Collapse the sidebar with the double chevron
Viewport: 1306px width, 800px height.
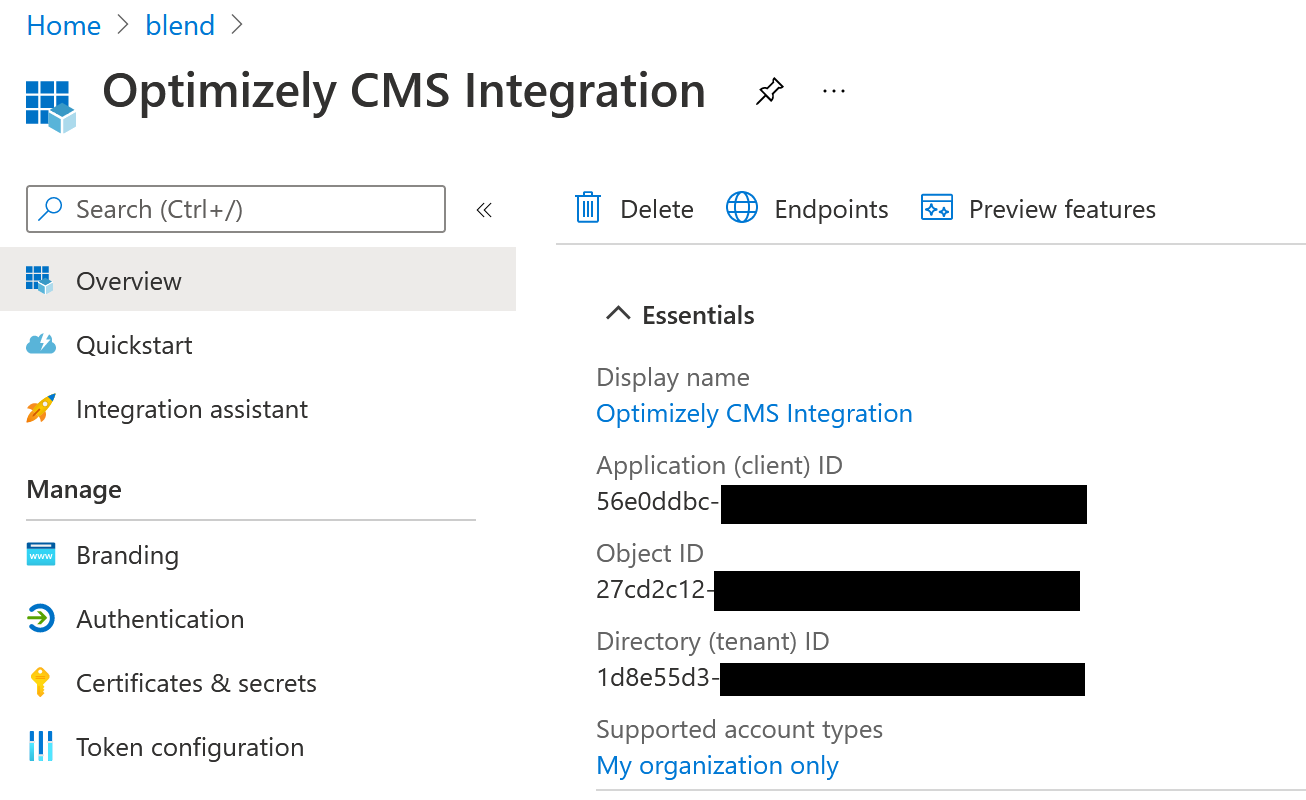484,210
